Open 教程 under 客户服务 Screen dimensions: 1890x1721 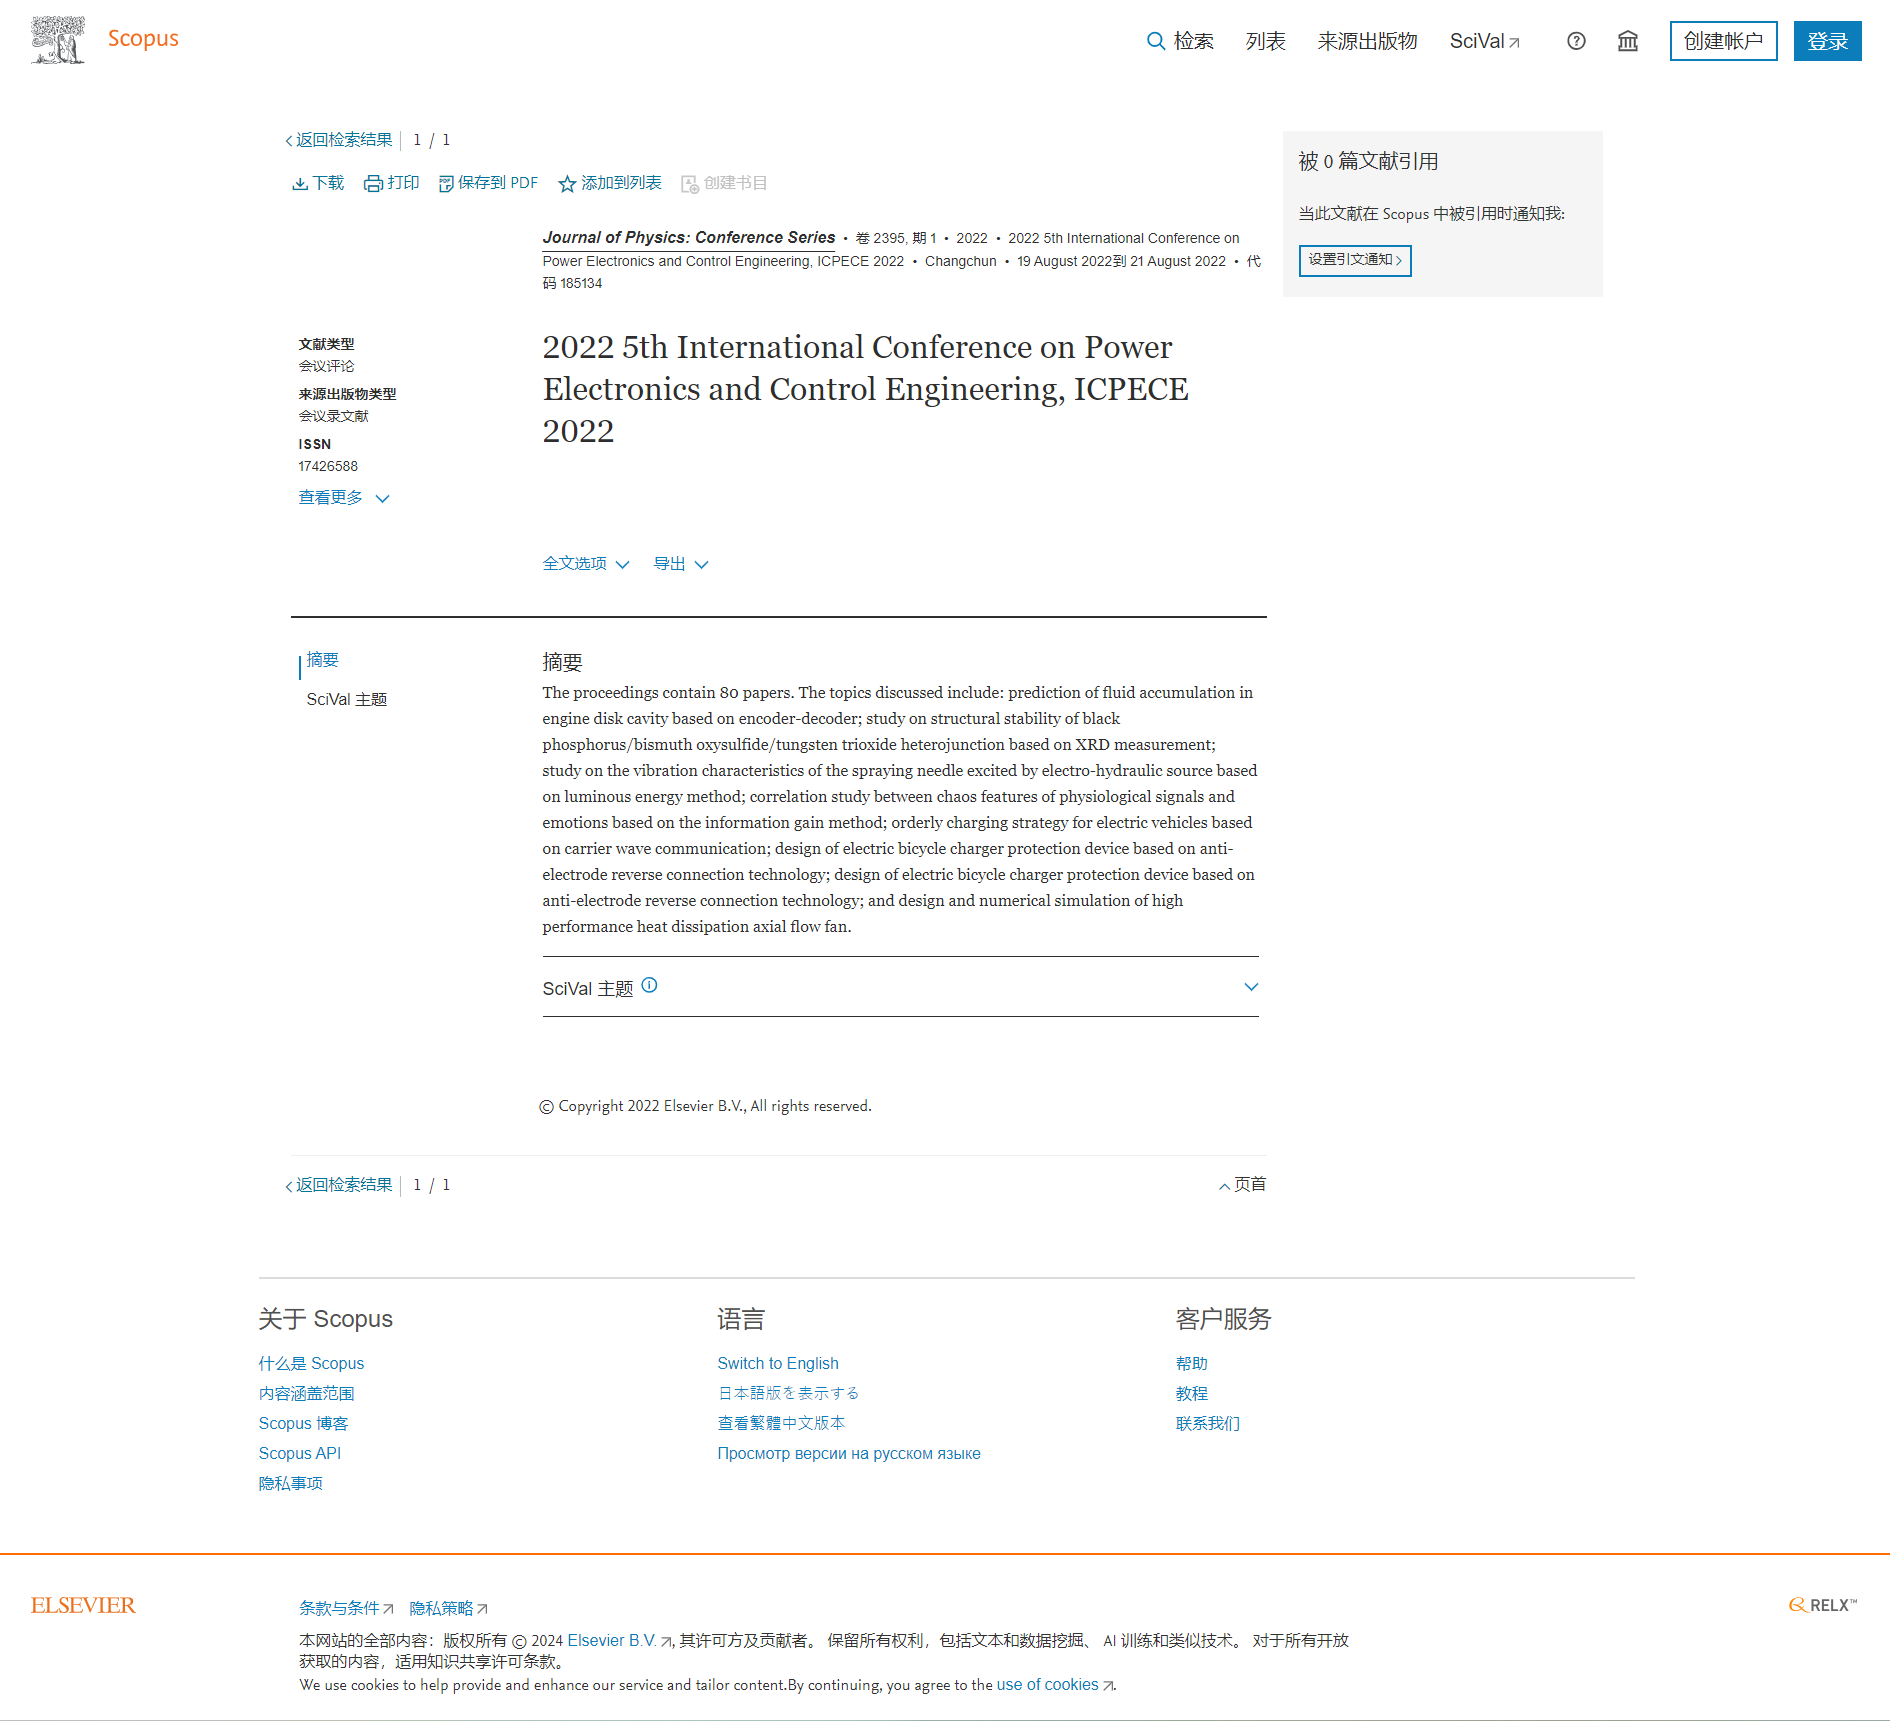[x=1192, y=1393]
